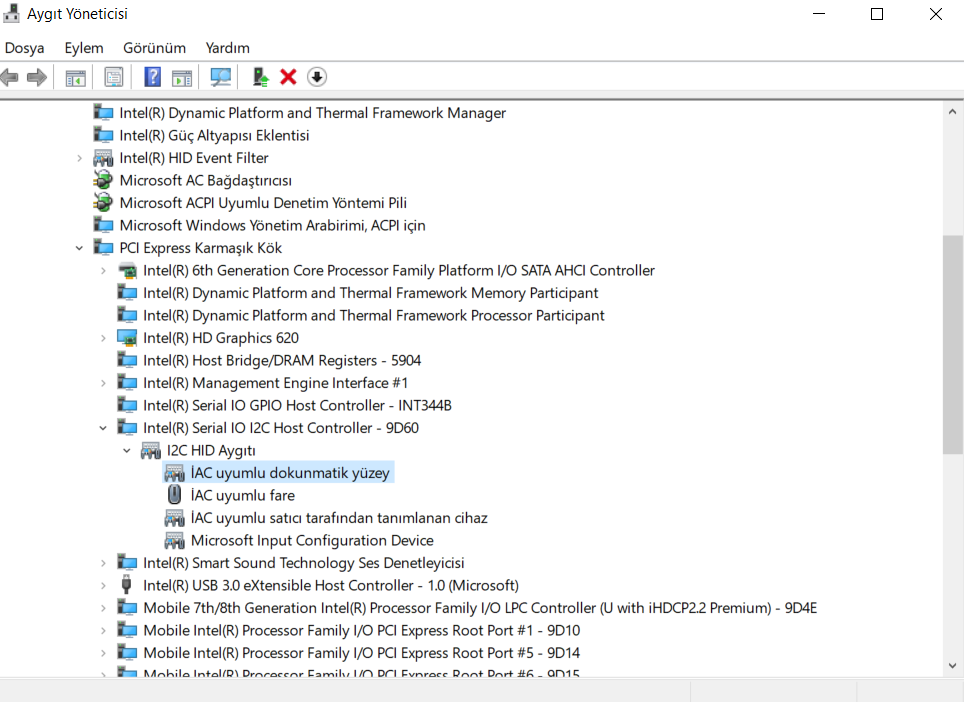The height and width of the screenshot is (702, 964).
Task: Click the İAC uyumlu fare mouse icon
Action: click(175, 495)
